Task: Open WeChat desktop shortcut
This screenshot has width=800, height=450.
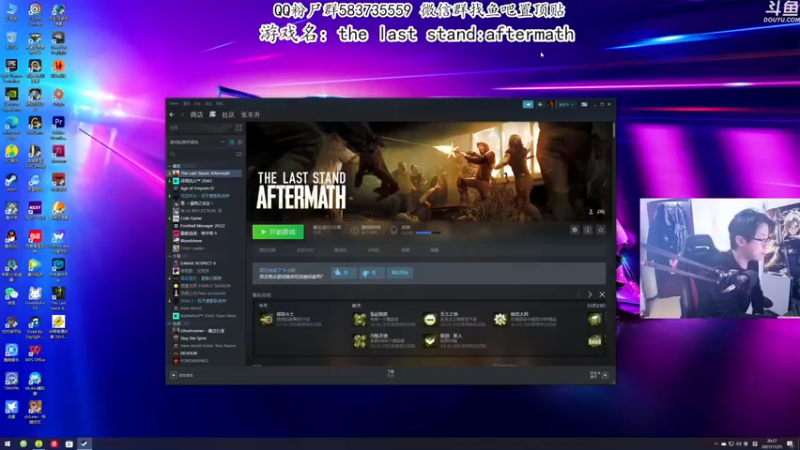Action: pyautogui.click(x=11, y=296)
